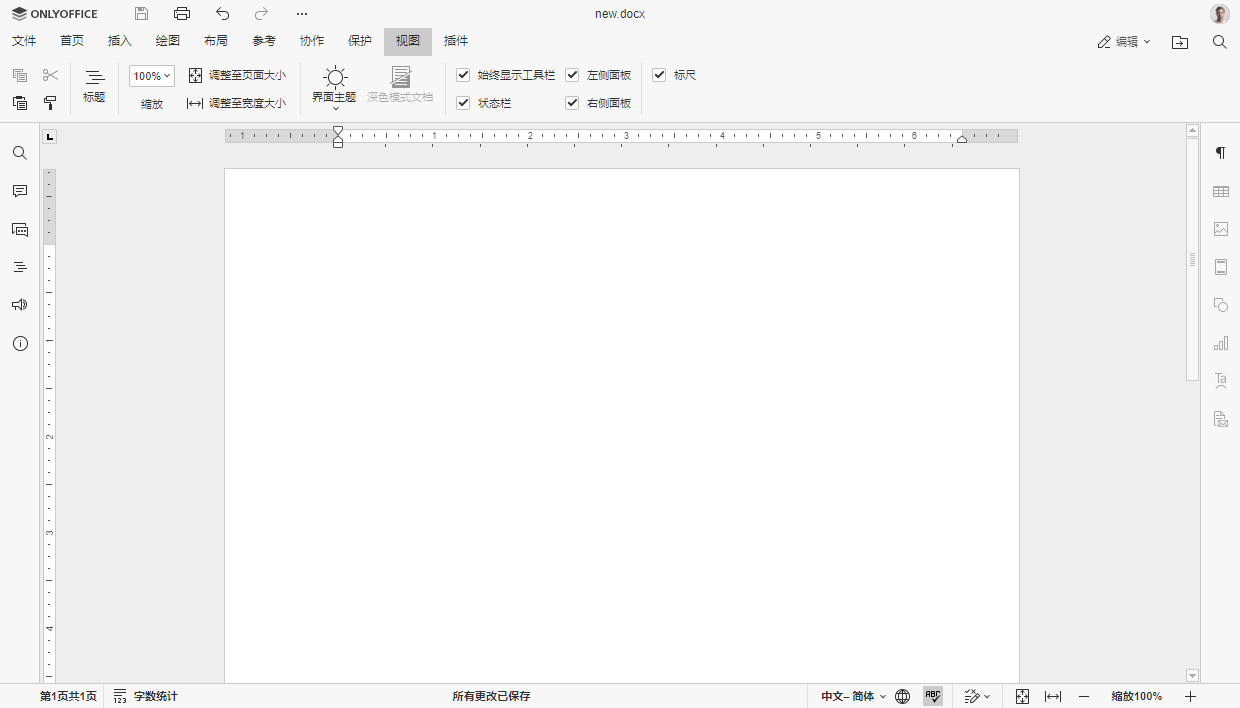The width and height of the screenshot is (1240, 708).
Task: Switch to the 插件 tab
Action: pos(456,41)
